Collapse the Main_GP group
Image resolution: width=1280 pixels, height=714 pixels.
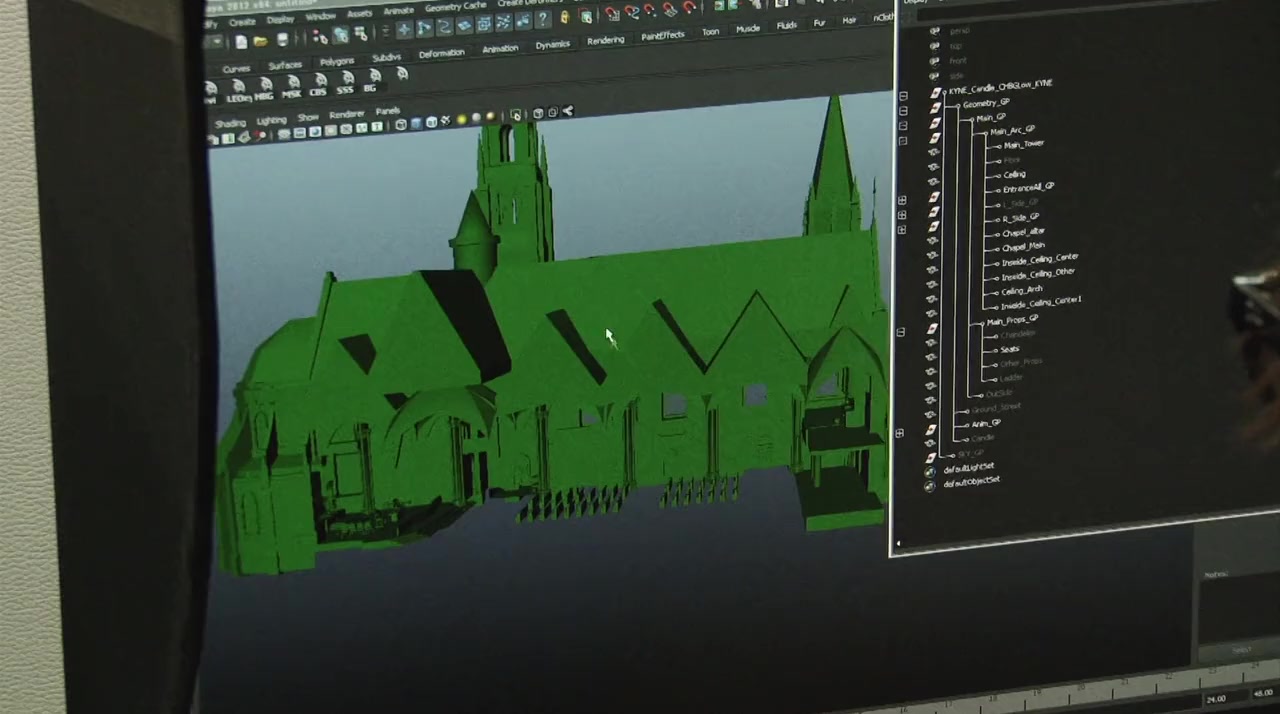click(903, 126)
